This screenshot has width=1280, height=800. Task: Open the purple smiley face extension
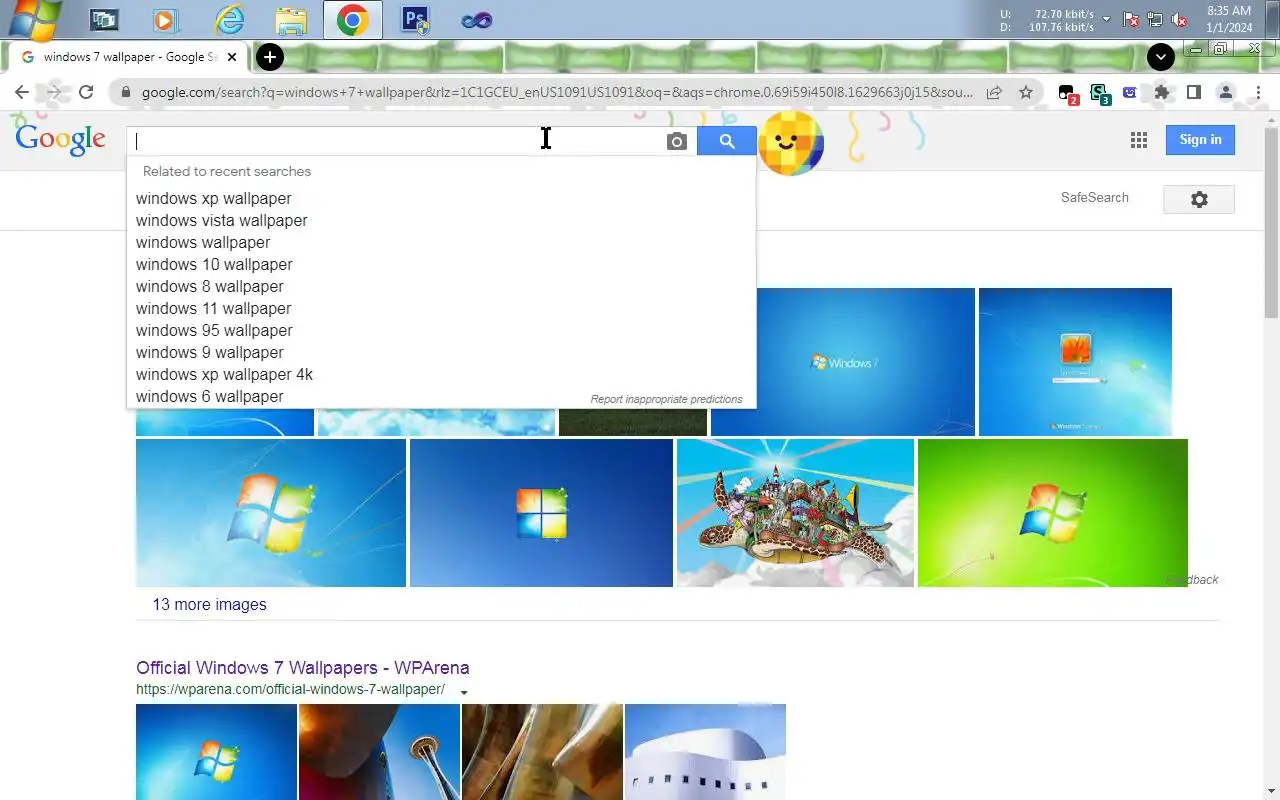[1130, 92]
